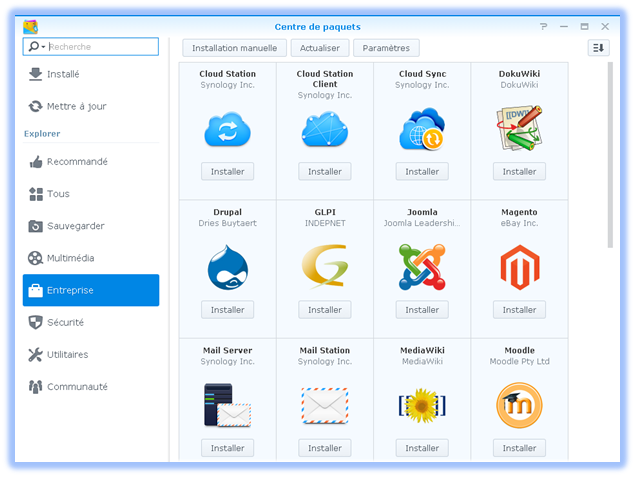The image size is (635, 477).
Task: Install the DokuWiki package
Action: tap(520, 171)
